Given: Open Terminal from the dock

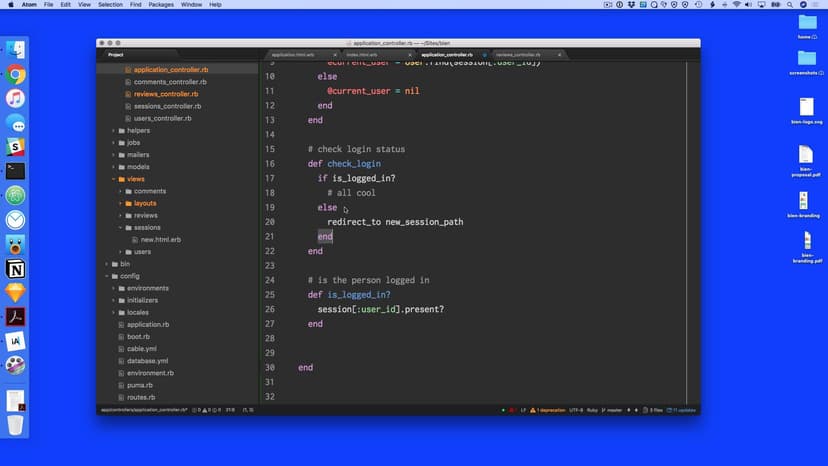Looking at the screenshot, I should tap(15, 171).
